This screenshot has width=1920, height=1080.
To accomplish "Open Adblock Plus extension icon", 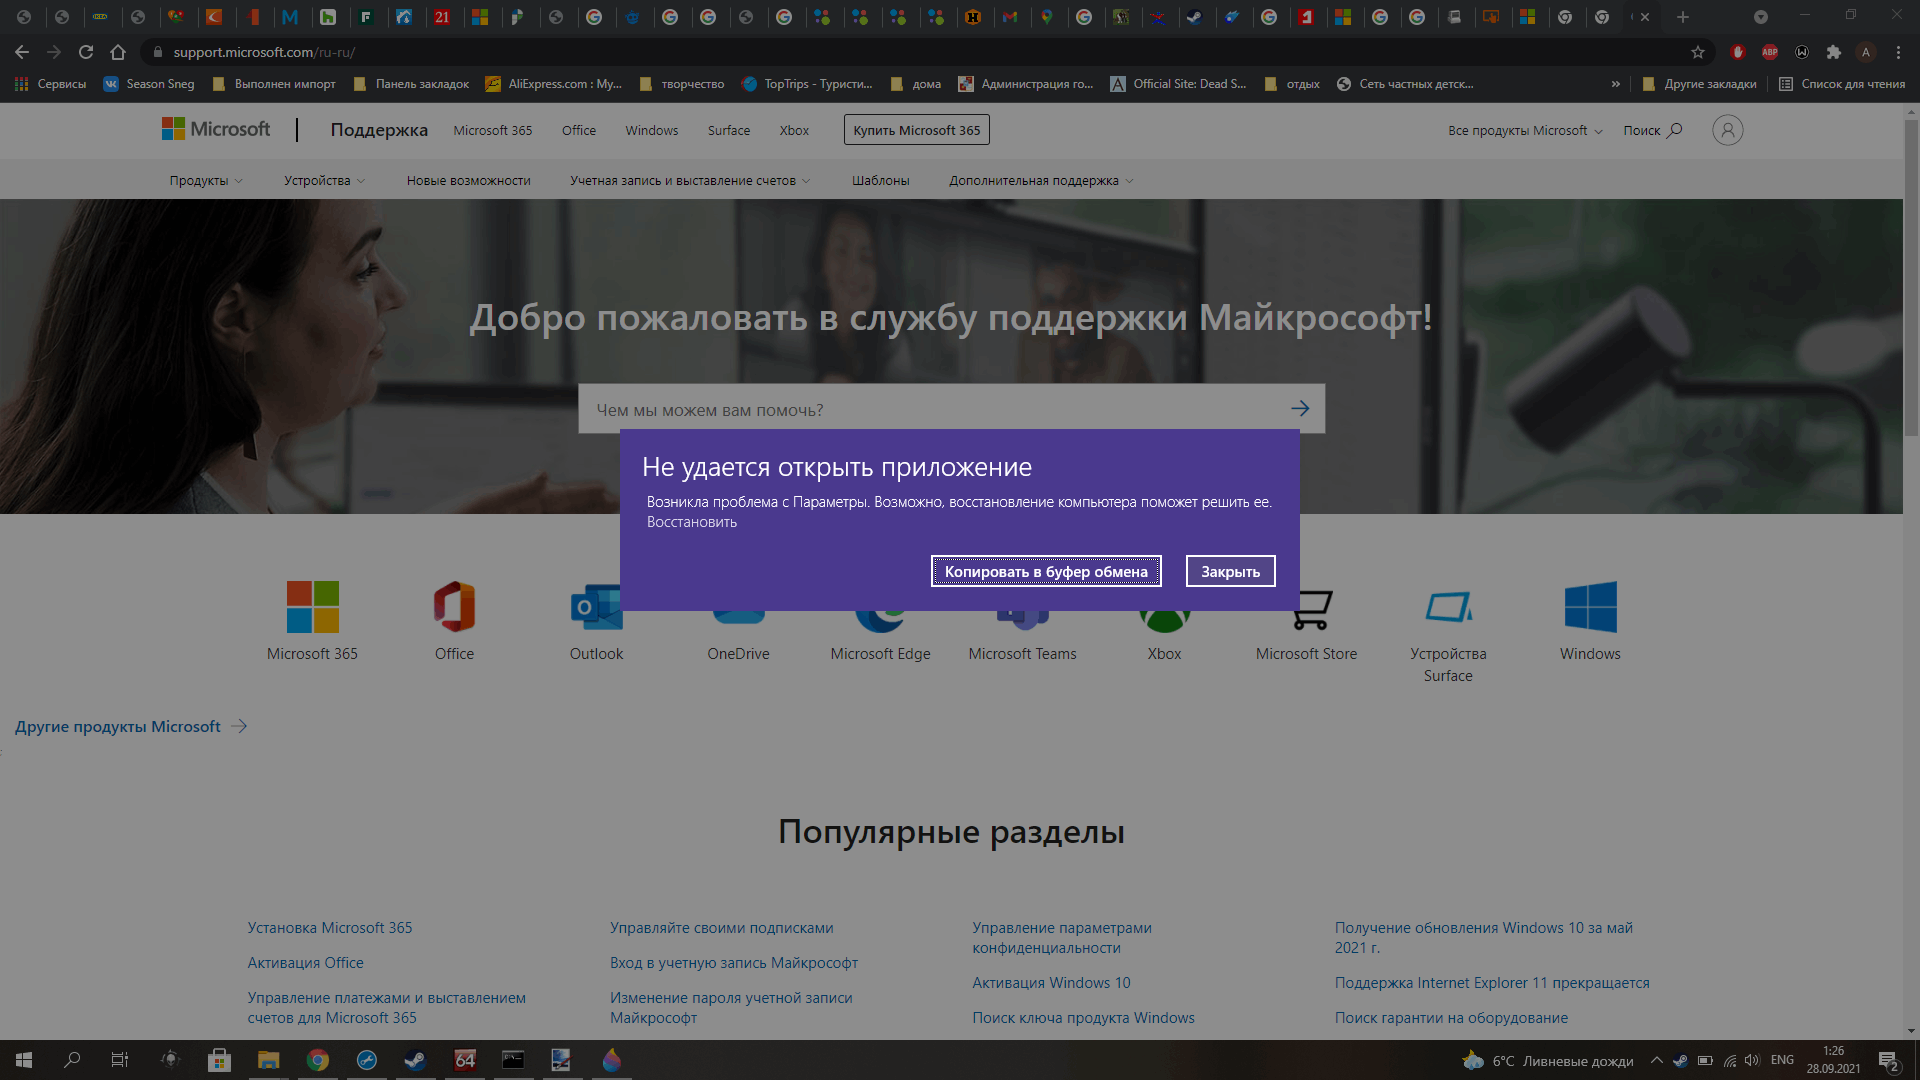I will (1769, 52).
